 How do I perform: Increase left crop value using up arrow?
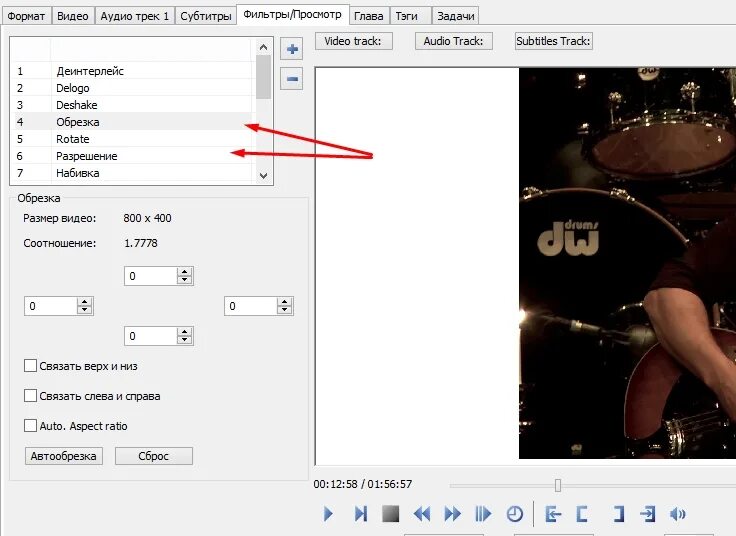84,302
